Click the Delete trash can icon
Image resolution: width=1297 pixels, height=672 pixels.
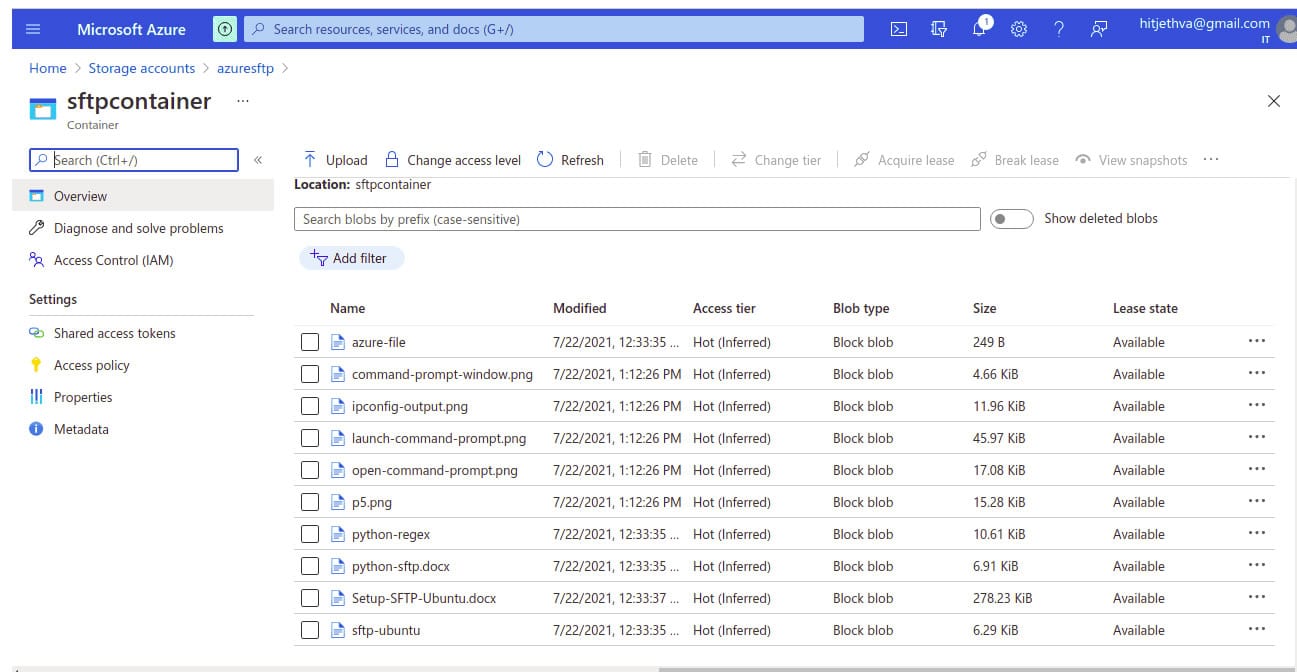click(645, 160)
